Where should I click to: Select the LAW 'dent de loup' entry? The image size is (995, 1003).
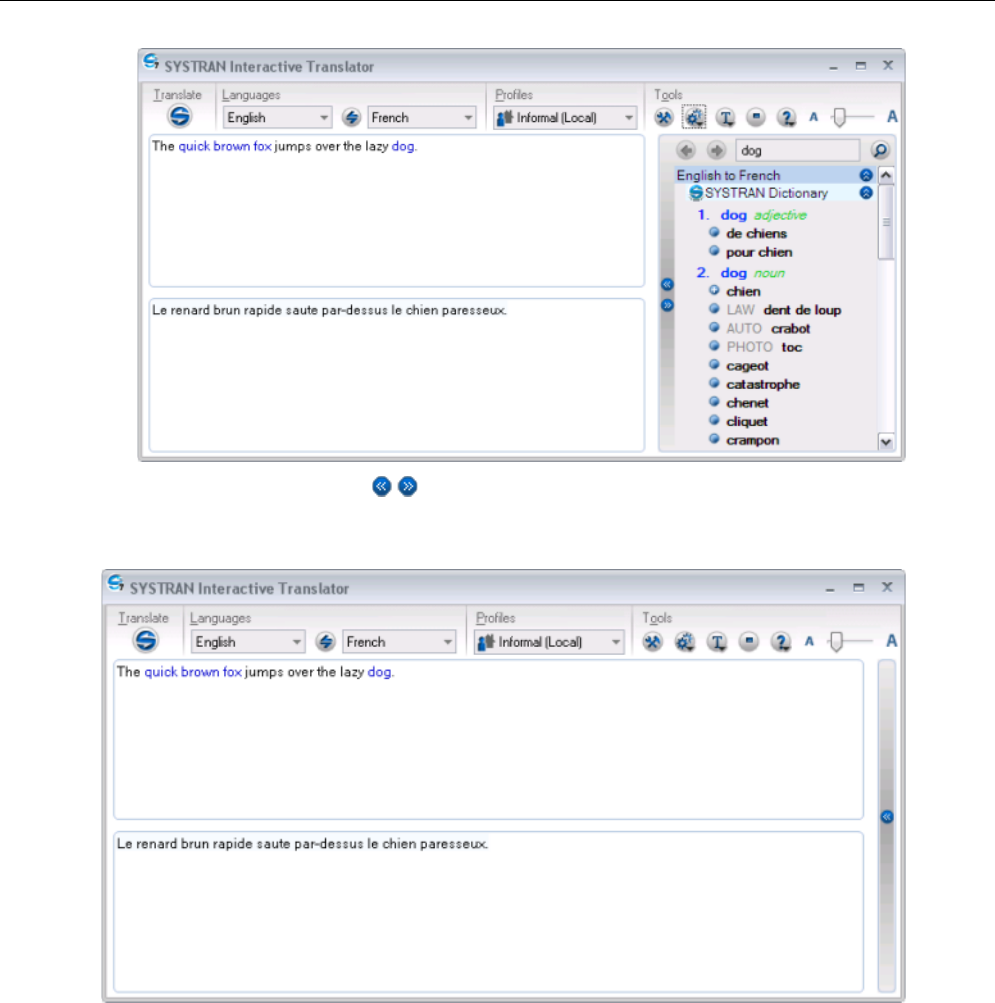(x=784, y=310)
